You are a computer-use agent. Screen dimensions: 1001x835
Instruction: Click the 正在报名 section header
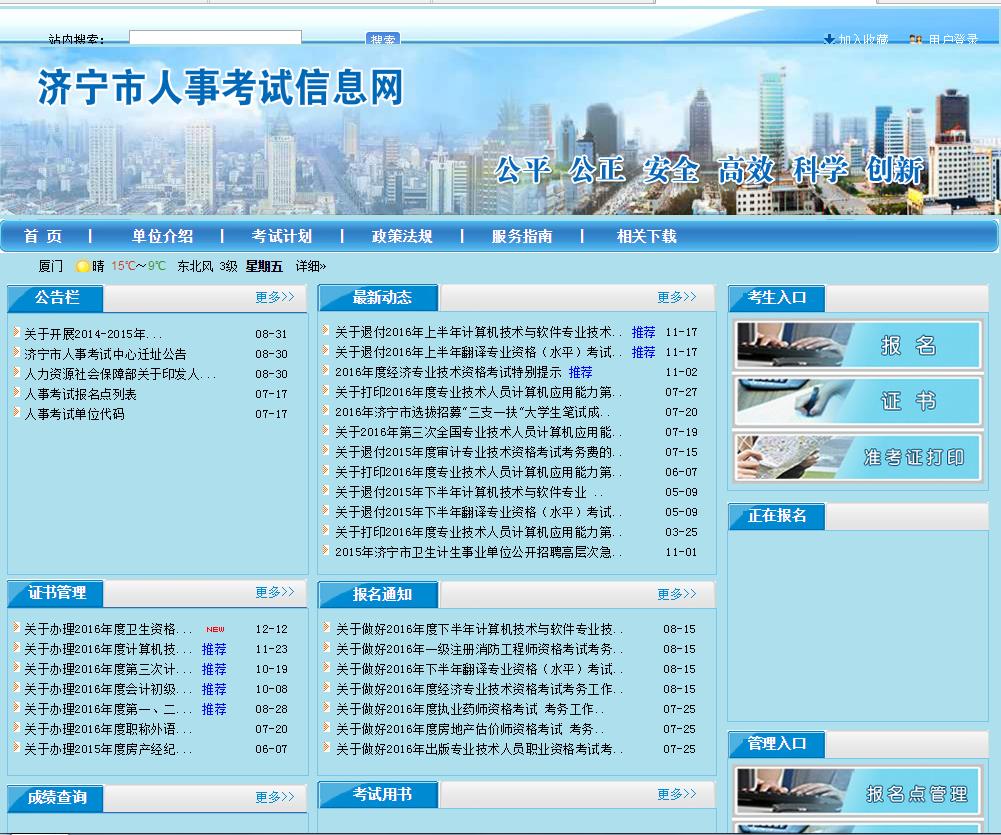click(x=777, y=516)
